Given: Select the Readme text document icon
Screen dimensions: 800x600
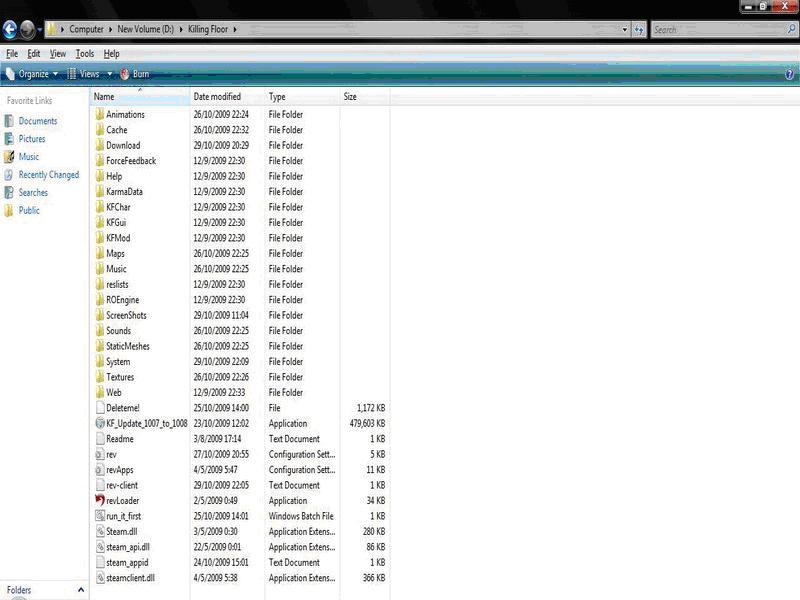Looking at the screenshot, I should tap(100, 439).
